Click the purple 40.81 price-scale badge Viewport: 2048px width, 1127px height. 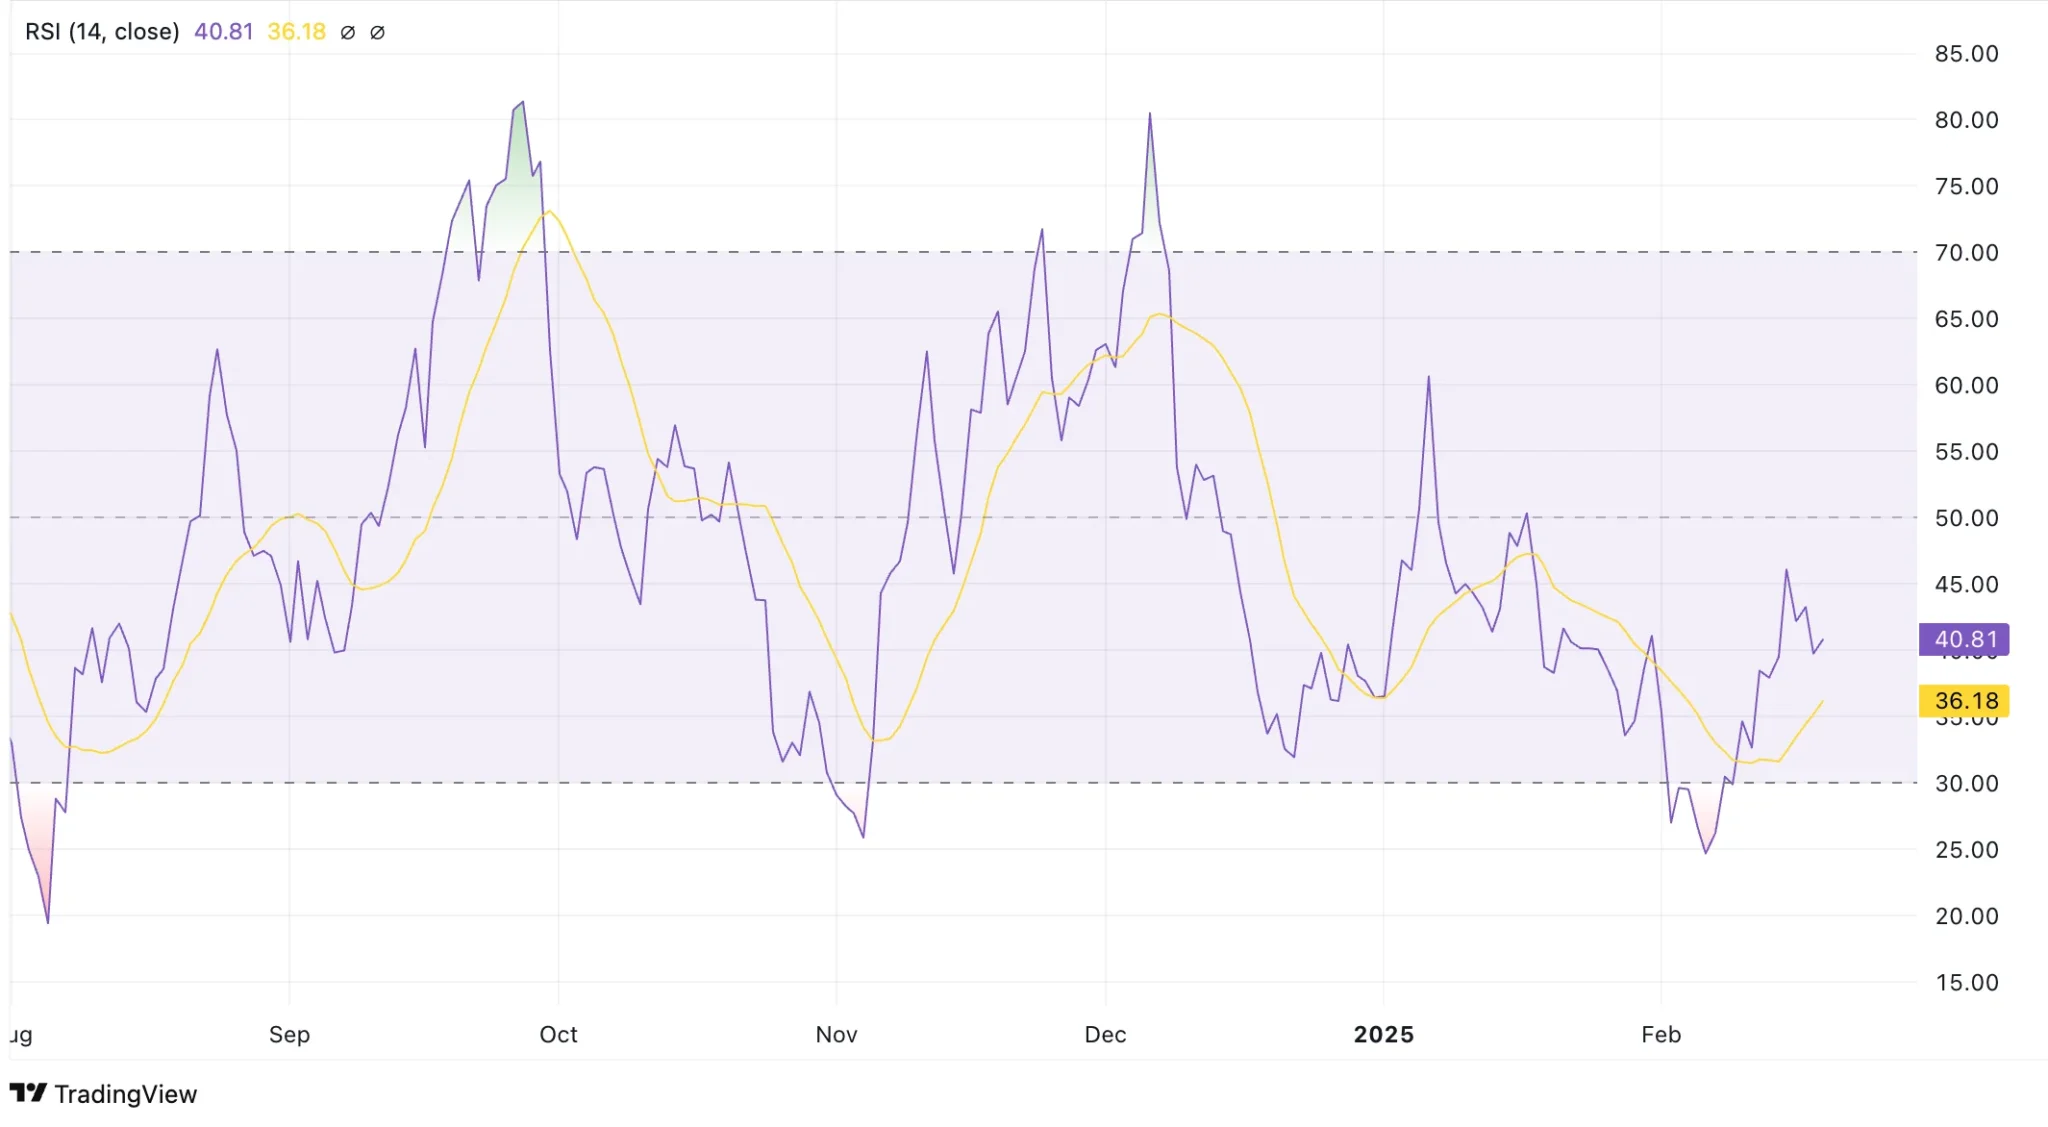click(1962, 639)
